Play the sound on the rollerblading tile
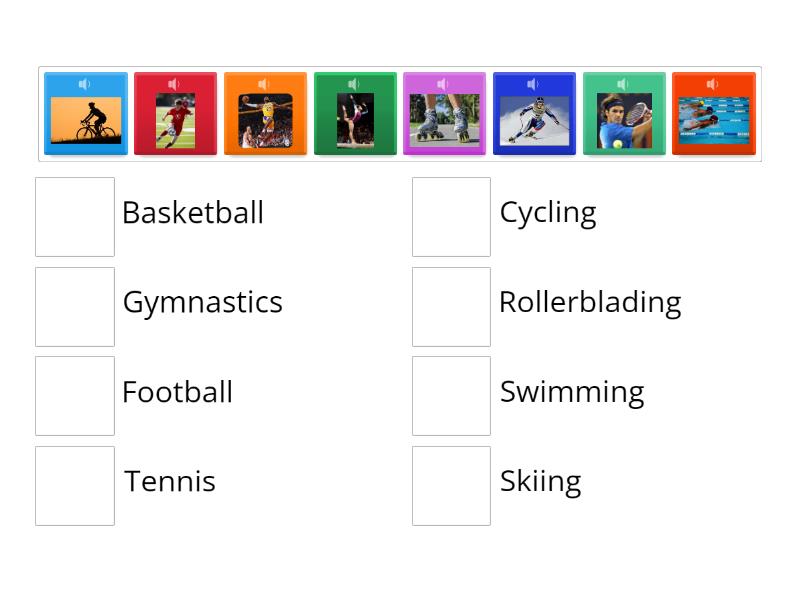The image size is (800, 600). coord(445,84)
